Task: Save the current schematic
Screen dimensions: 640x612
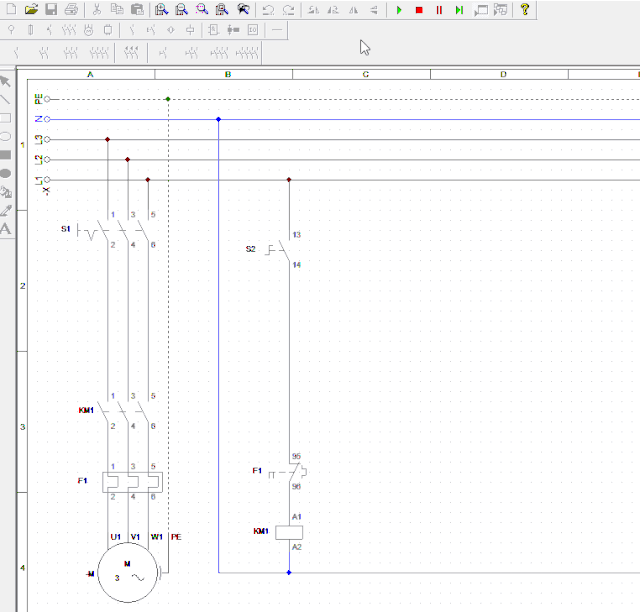Action: 50,10
